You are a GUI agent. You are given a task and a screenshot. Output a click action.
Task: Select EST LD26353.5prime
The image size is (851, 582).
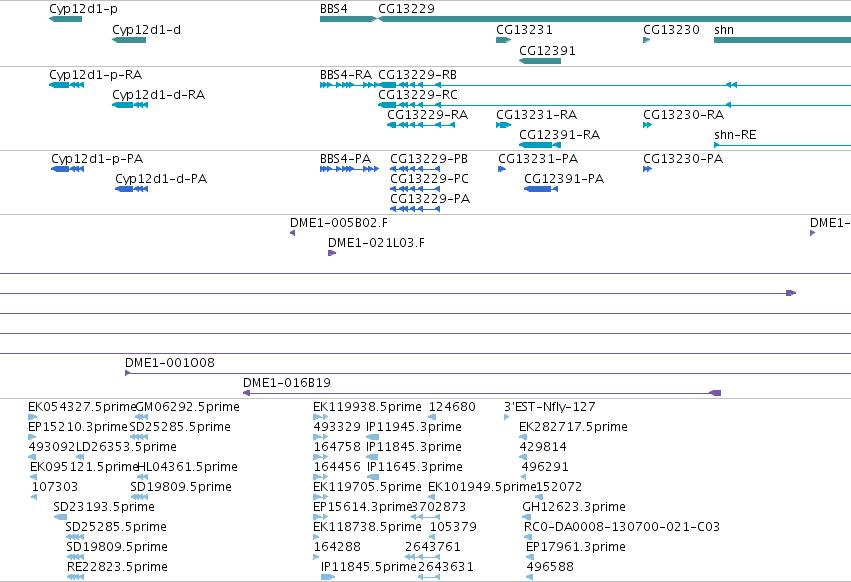point(79,457)
